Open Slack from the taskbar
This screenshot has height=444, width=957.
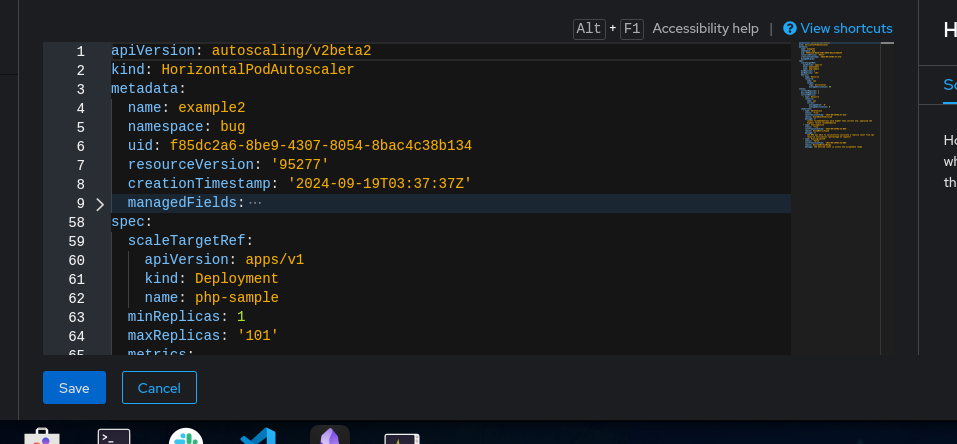(x=185, y=438)
